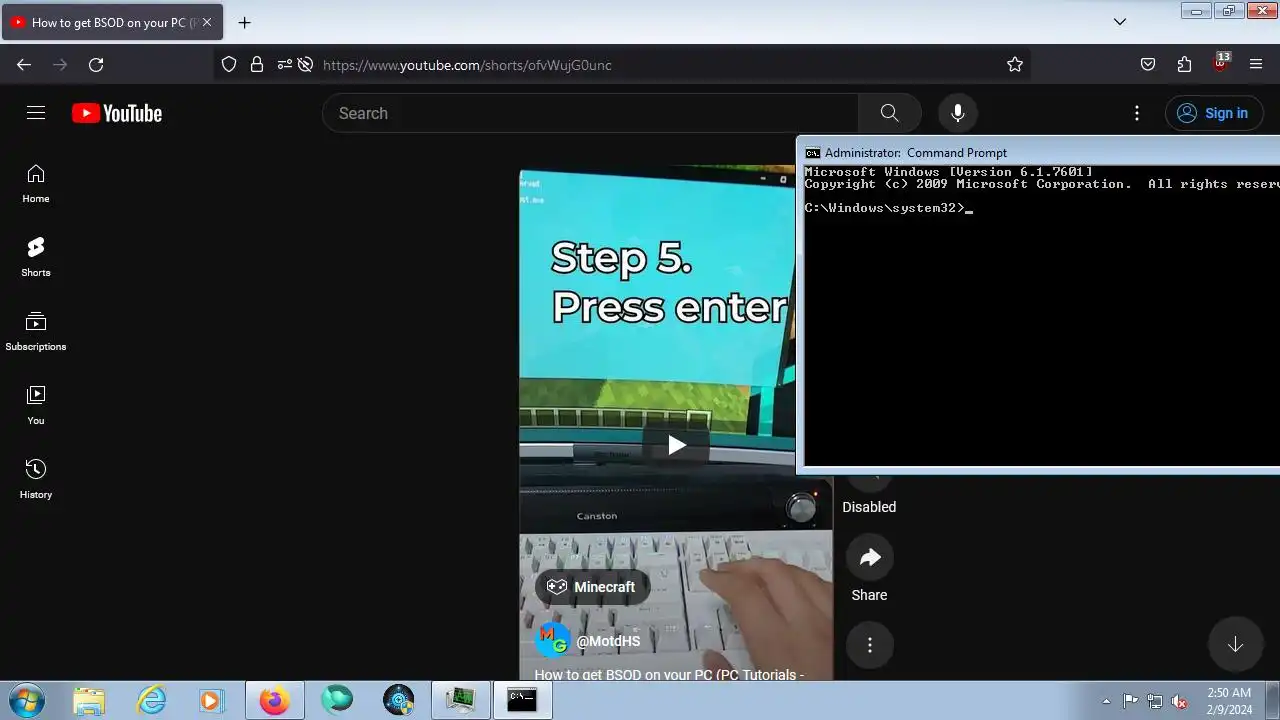This screenshot has height=720, width=1280.
Task: Click inside the Command Prompt console area
Action: 1042,315
